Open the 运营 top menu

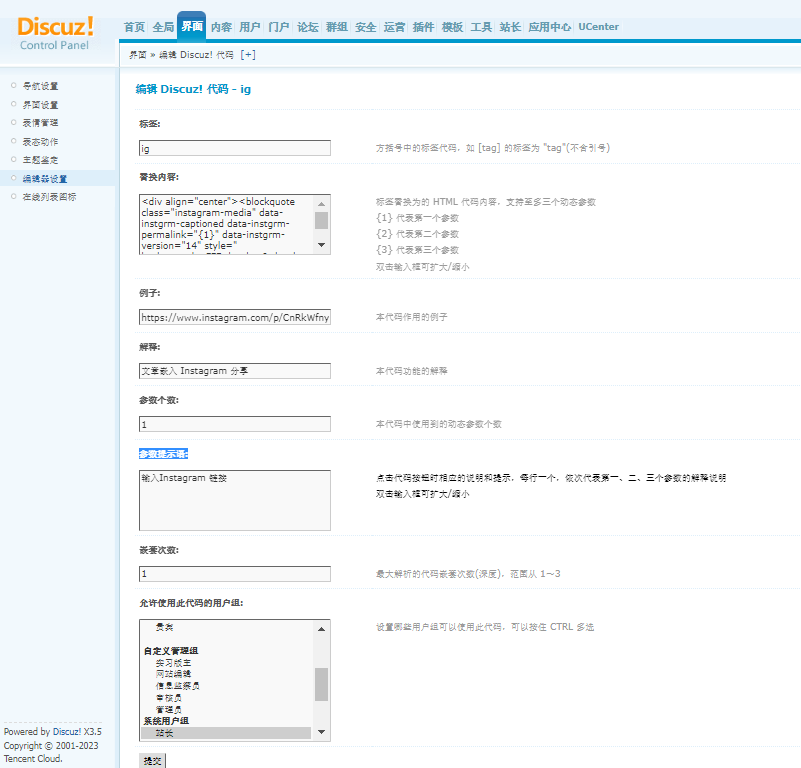pyautogui.click(x=394, y=27)
